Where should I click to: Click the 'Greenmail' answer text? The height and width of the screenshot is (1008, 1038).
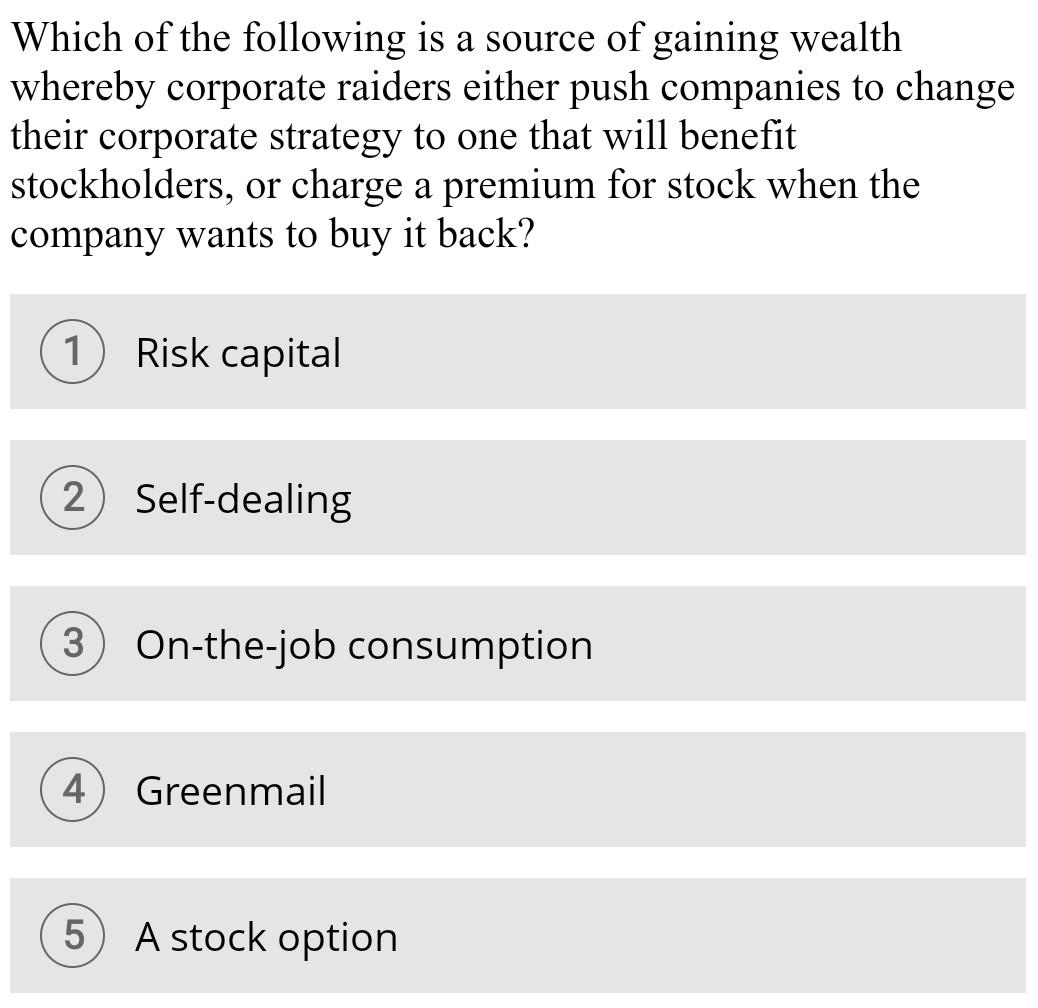coord(231,790)
